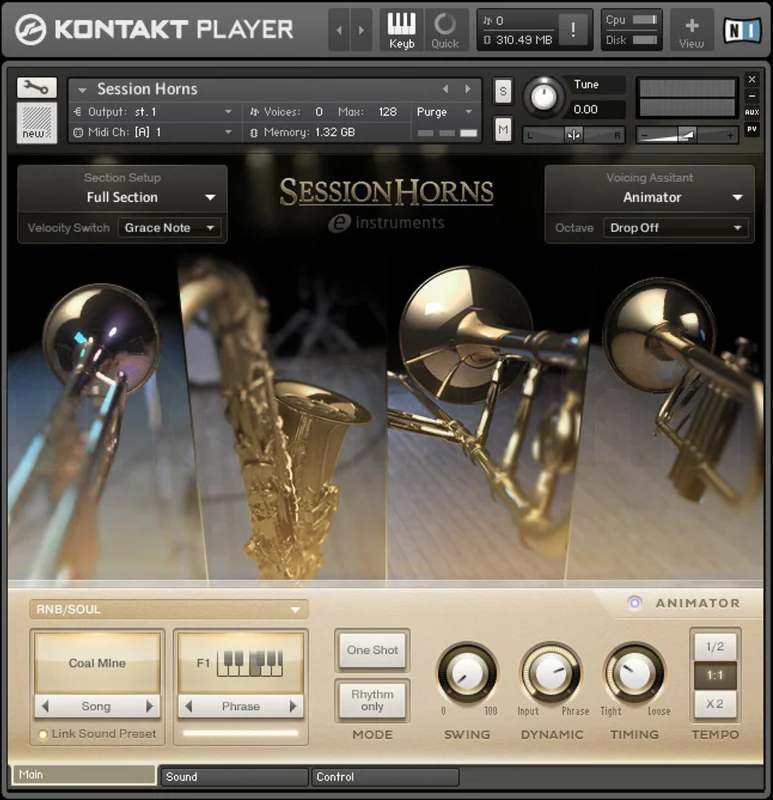Enable Link Sound Preset

(43, 734)
